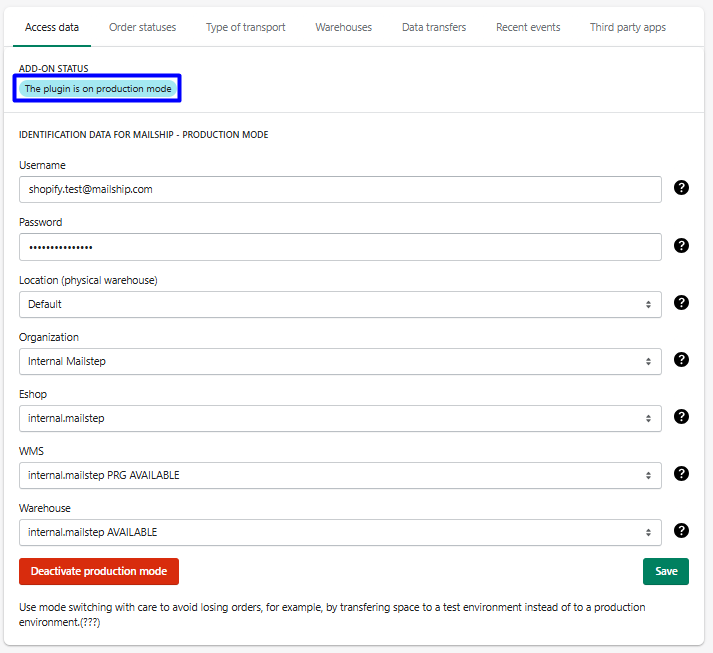This screenshot has height=653, width=713.
Task: Expand the Warehouse dropdown
Action: (340, 532)
